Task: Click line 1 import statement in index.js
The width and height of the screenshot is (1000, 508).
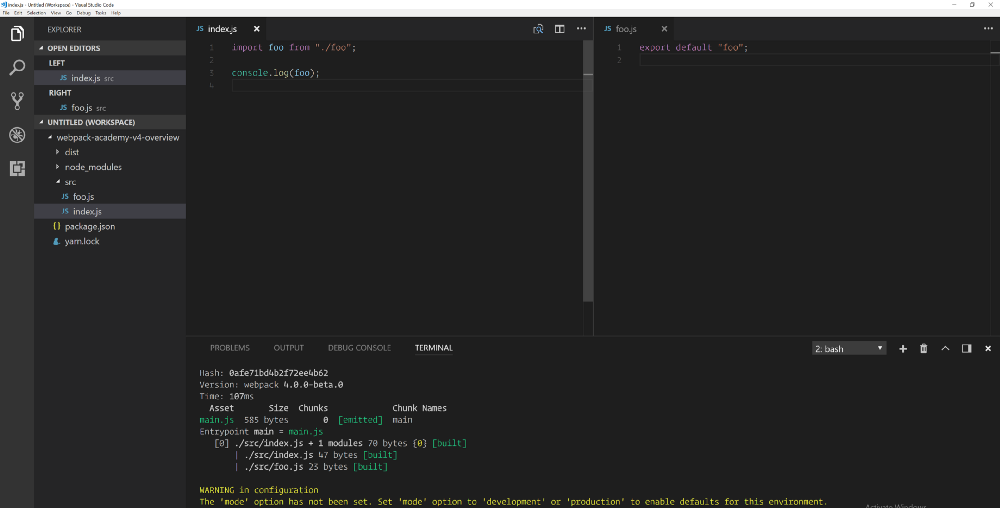Action: pos(294,47)
